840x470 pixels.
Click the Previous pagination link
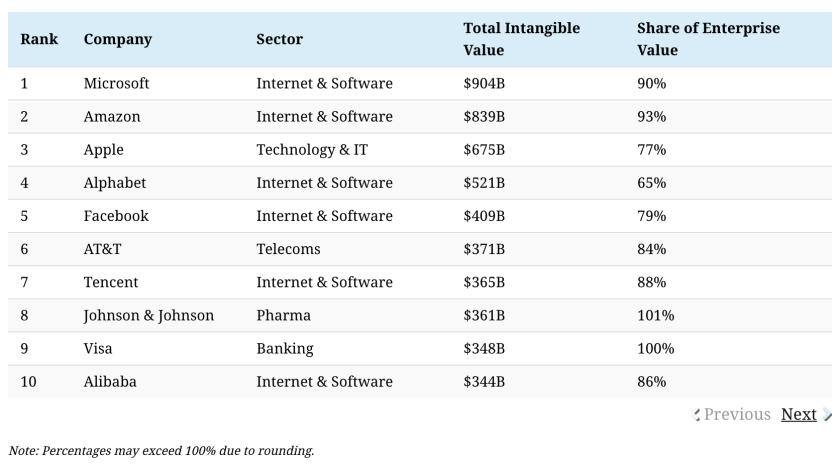click(x=738, y=414)
